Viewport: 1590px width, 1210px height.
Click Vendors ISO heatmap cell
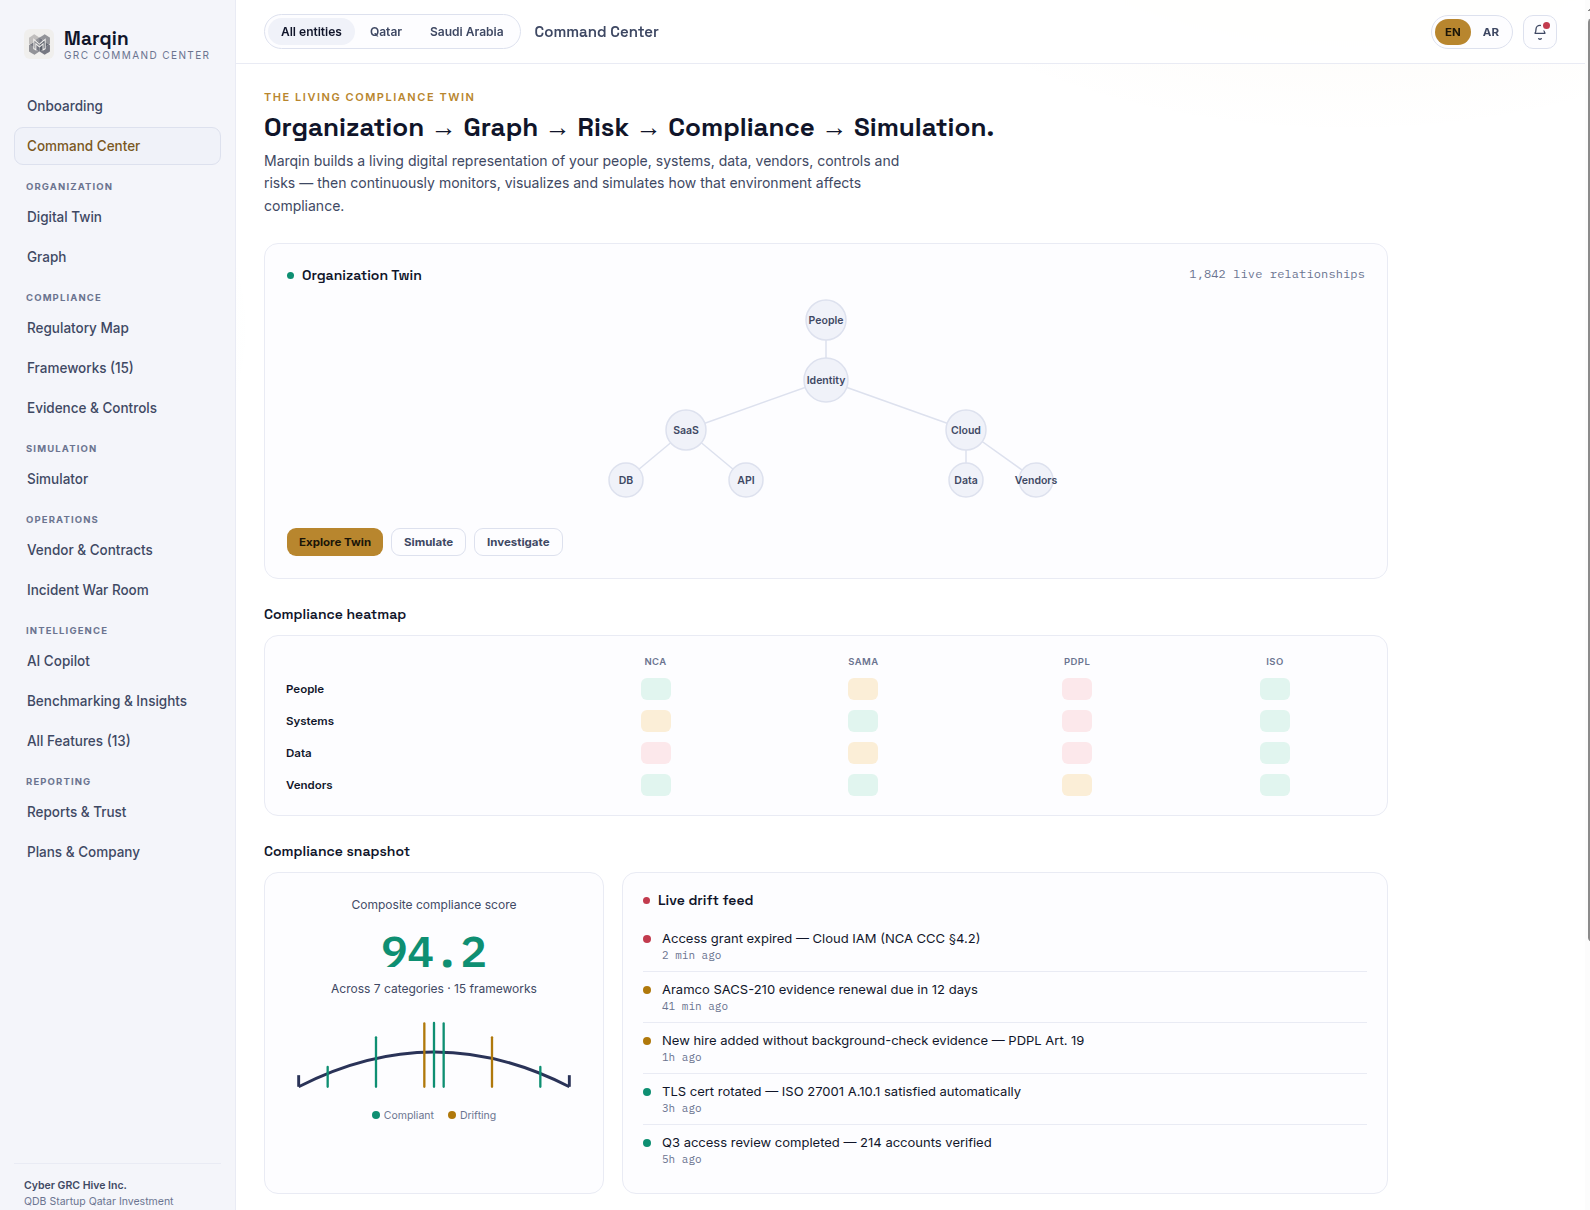1275,785
